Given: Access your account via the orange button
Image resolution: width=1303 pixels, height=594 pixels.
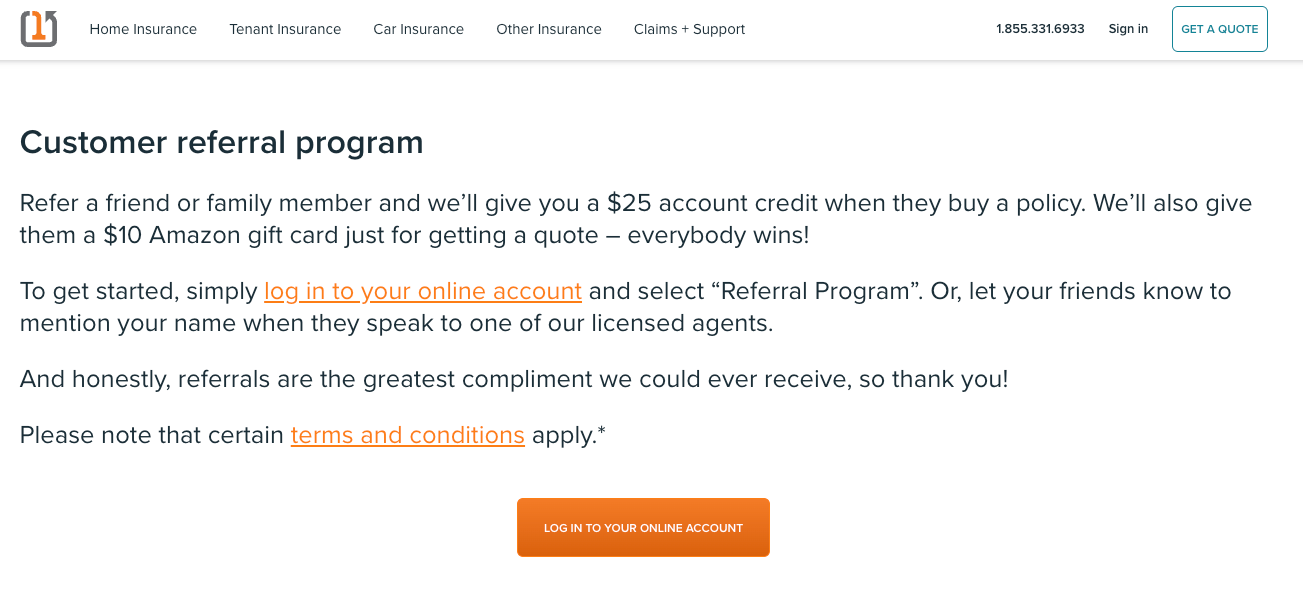Looking at the screenshot, I should point(643,527).
